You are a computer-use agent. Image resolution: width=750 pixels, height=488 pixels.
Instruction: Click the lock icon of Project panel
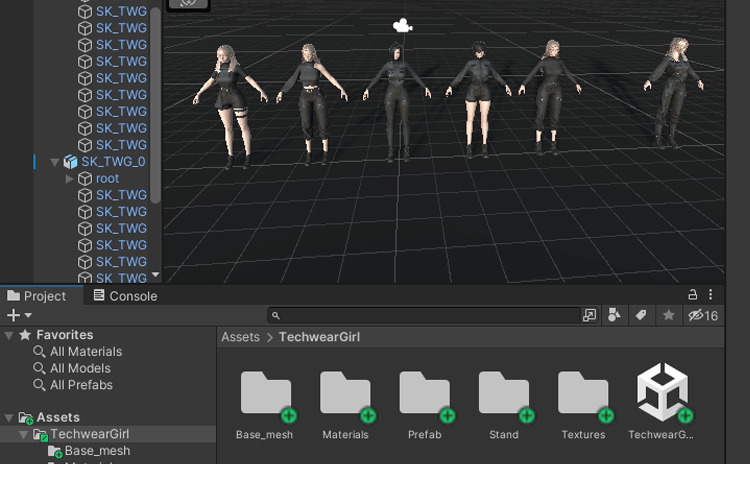point(692,295)
